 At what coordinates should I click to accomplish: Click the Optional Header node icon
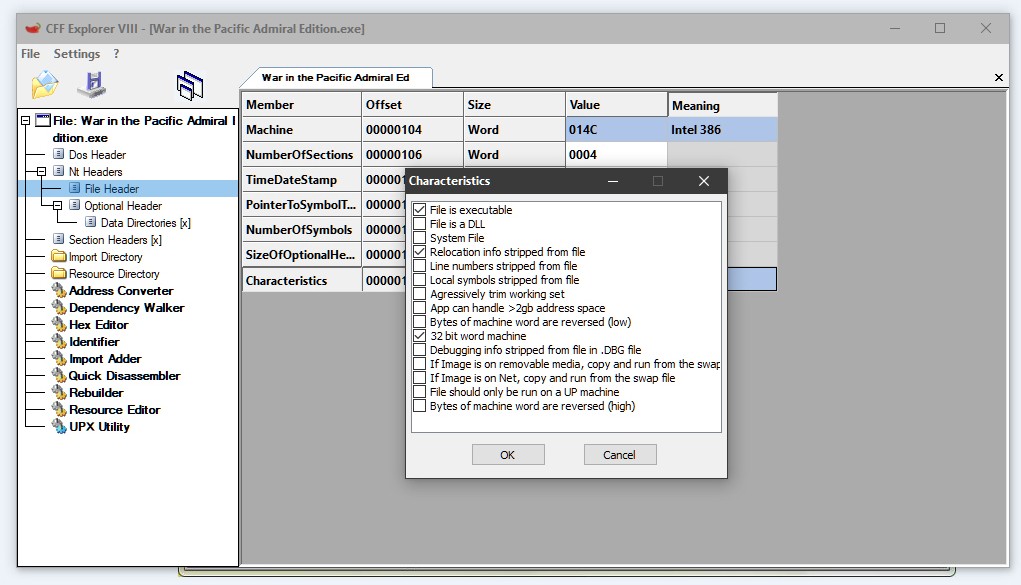click(x=75, y=205)
